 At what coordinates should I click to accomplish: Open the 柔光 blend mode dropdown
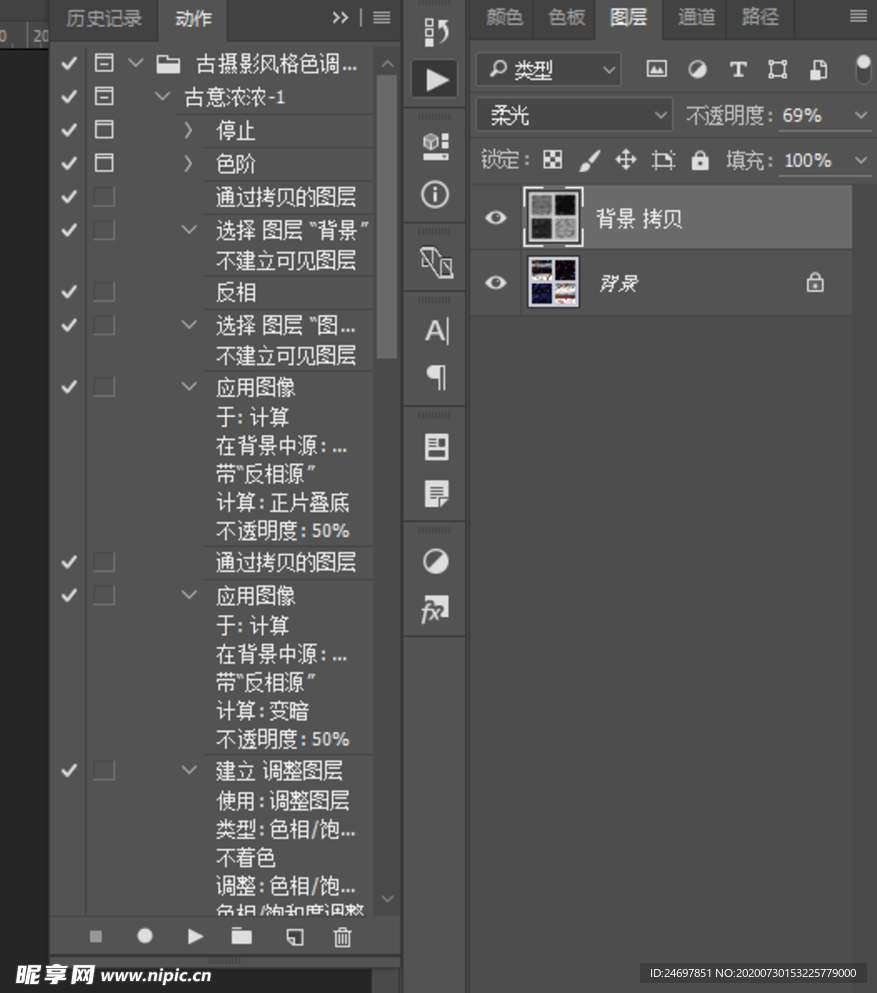[573, 115]
